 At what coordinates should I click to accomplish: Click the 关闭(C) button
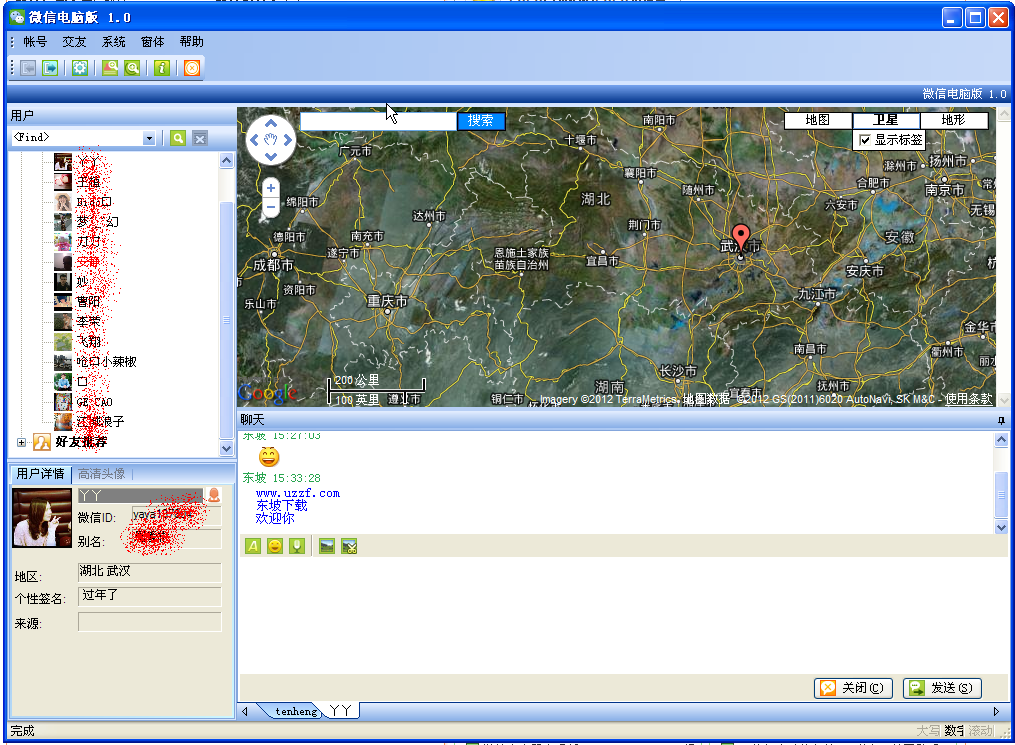[853, 688]
